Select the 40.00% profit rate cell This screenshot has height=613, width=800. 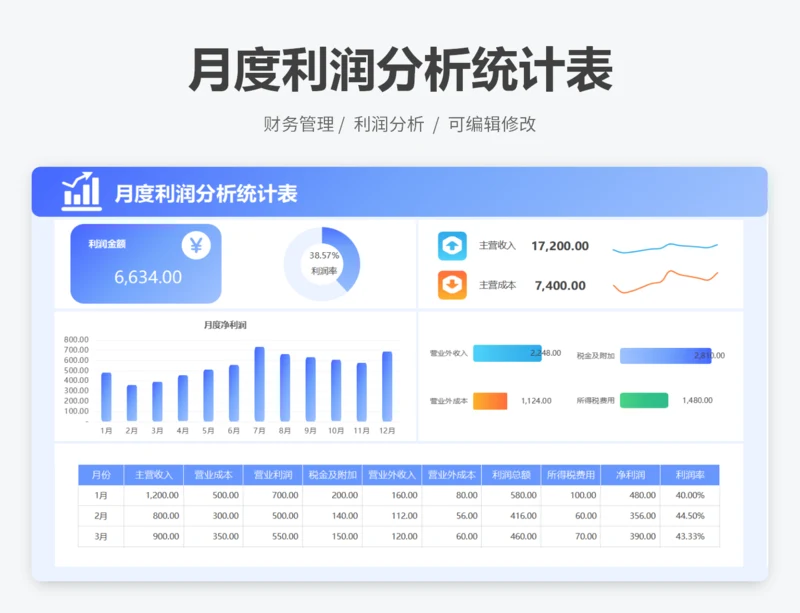point(690,495)
